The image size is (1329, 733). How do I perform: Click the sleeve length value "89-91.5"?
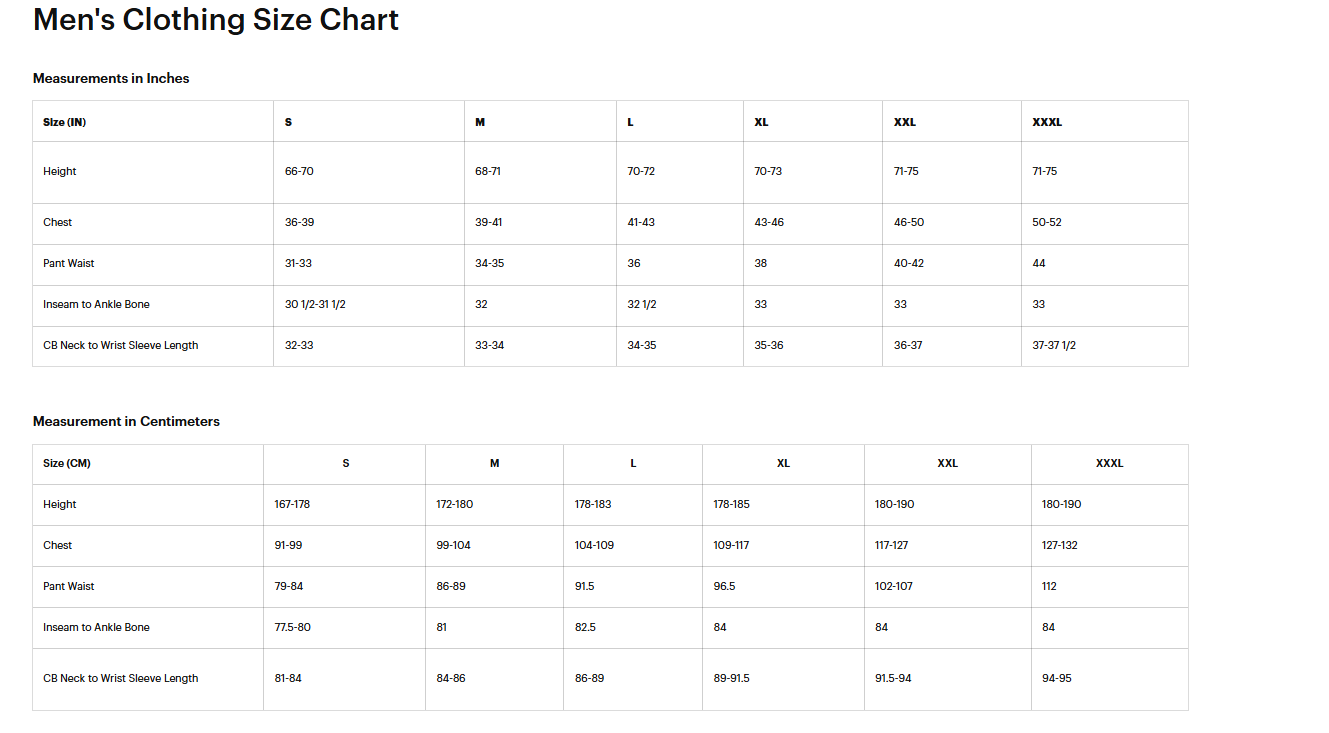click(731, 678)
